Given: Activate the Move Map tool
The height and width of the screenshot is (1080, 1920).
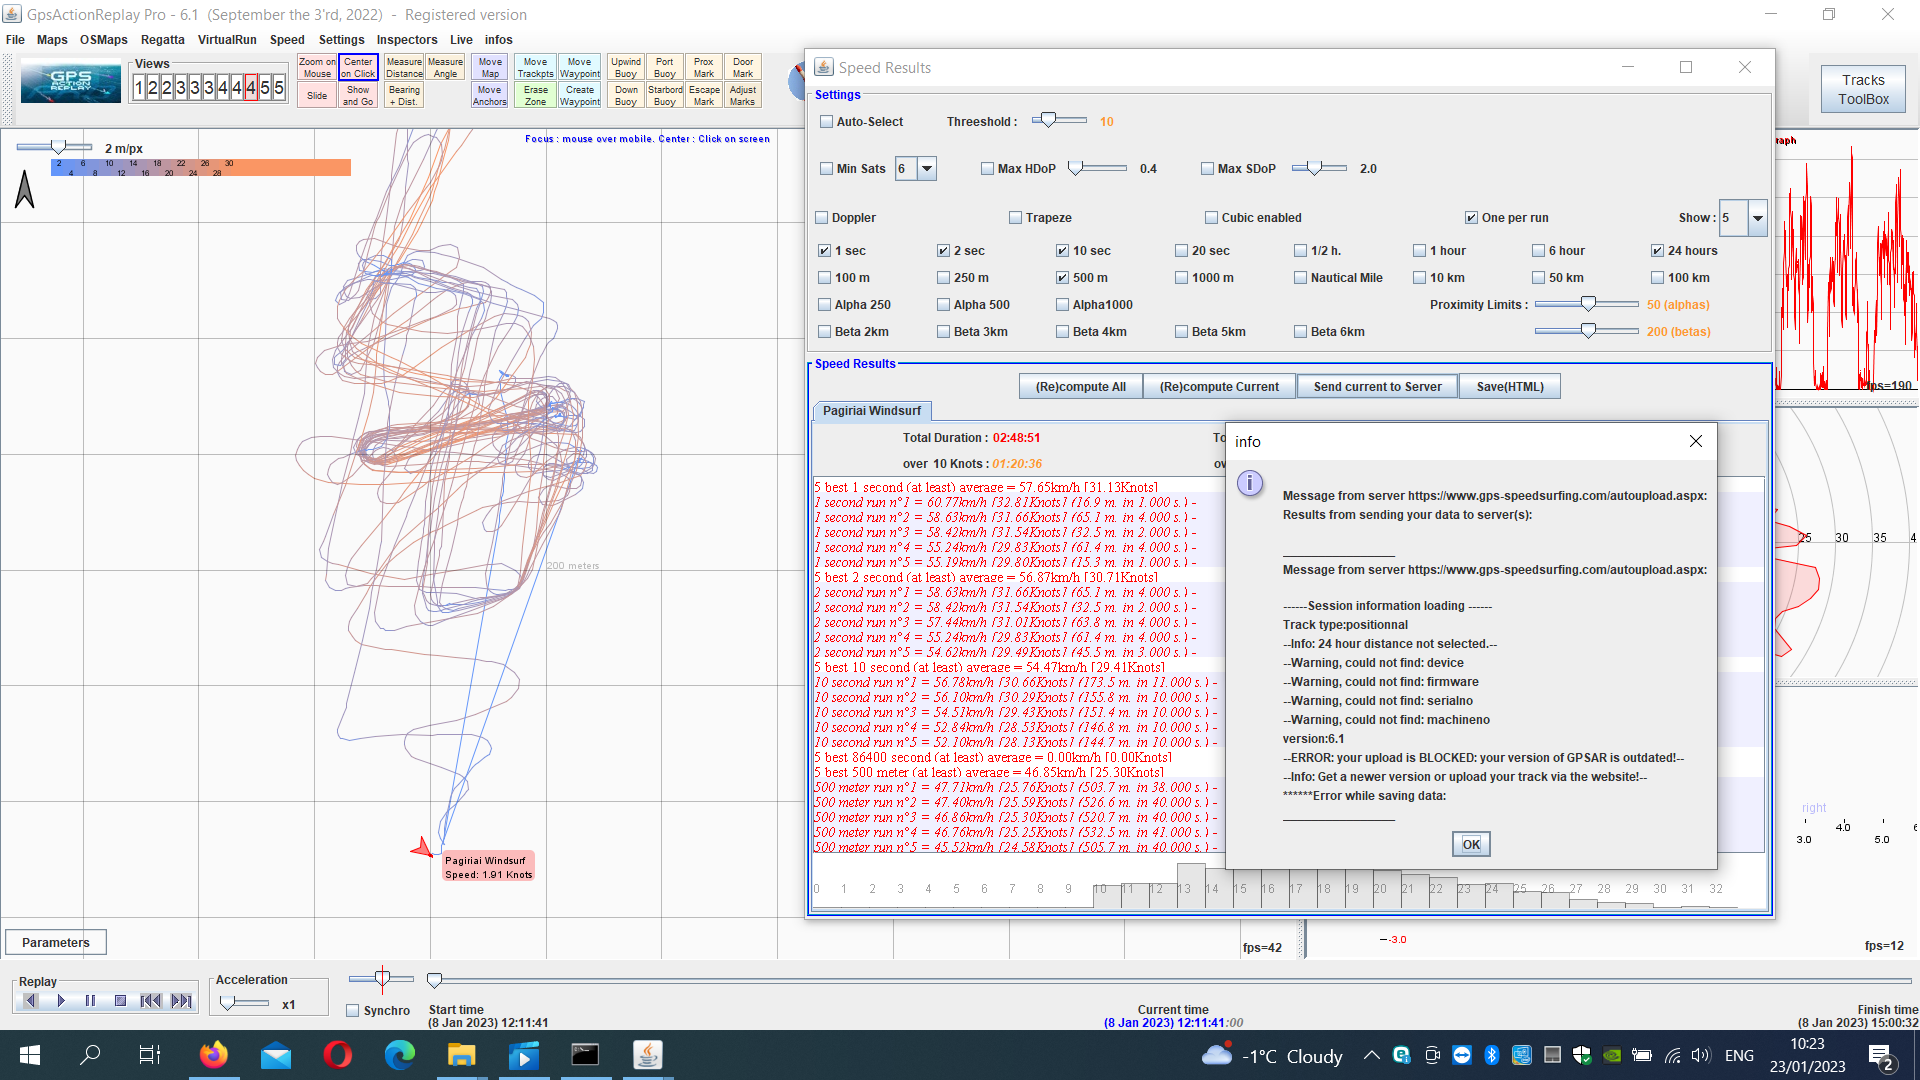Looking at the screenshot, I should click(x=489, y=66).
